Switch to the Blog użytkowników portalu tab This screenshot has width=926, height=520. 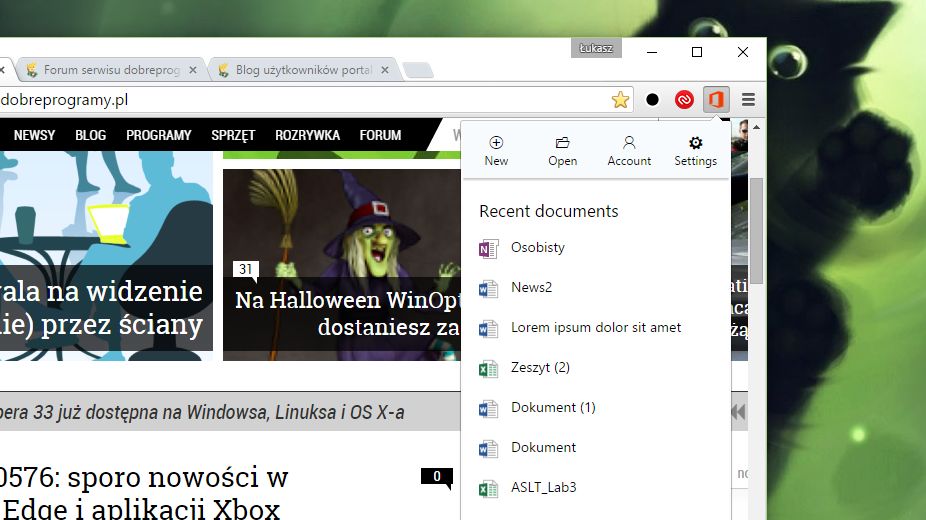click(303, 70)
